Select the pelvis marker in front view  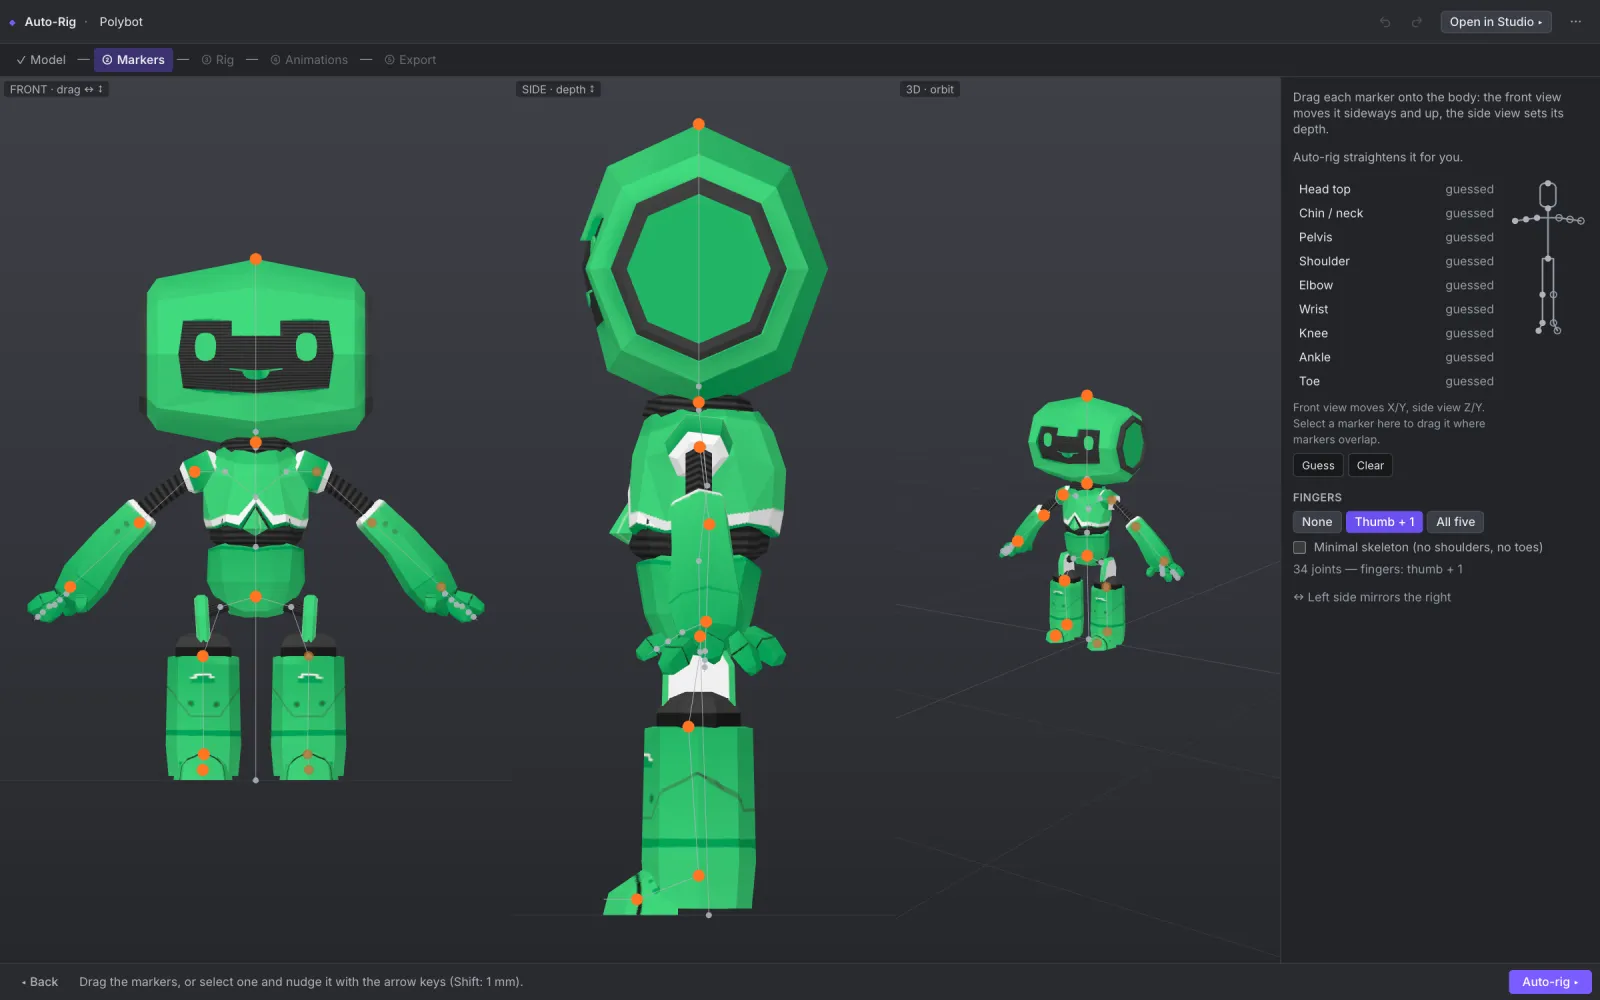pos(256,597)
